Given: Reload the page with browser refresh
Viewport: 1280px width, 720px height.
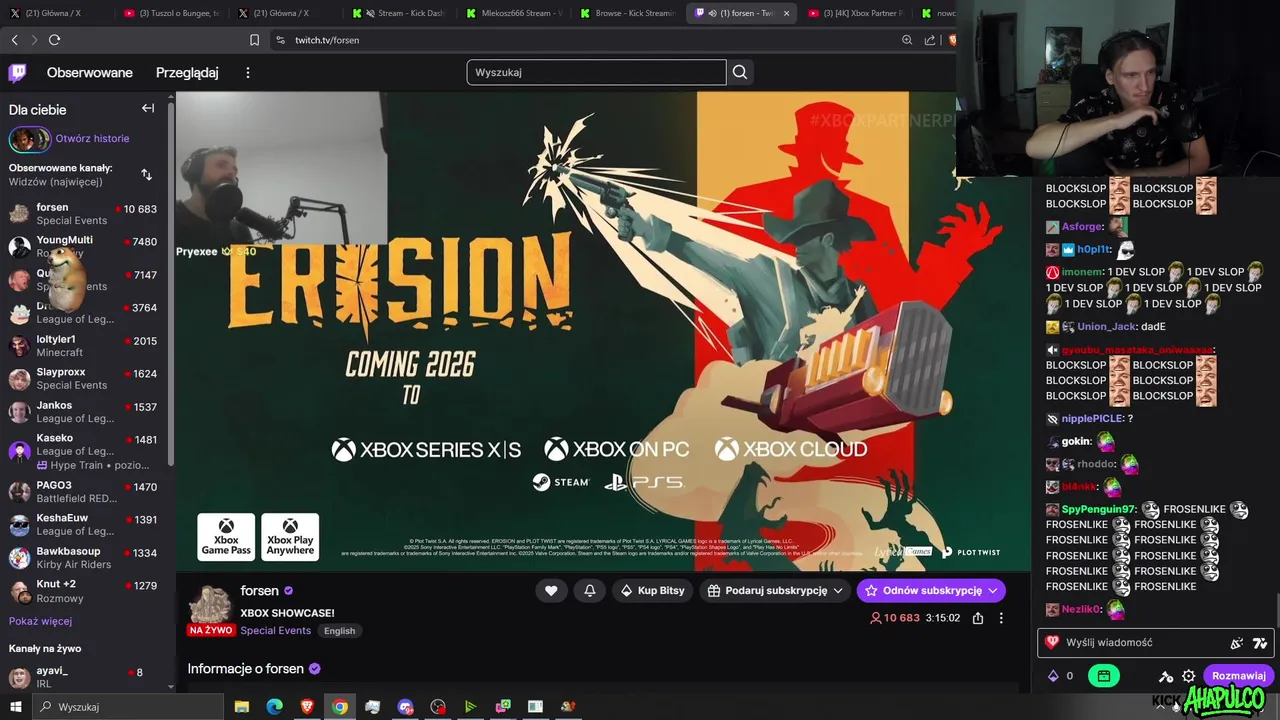Looking at the screenshot, I should coord(54,40).
